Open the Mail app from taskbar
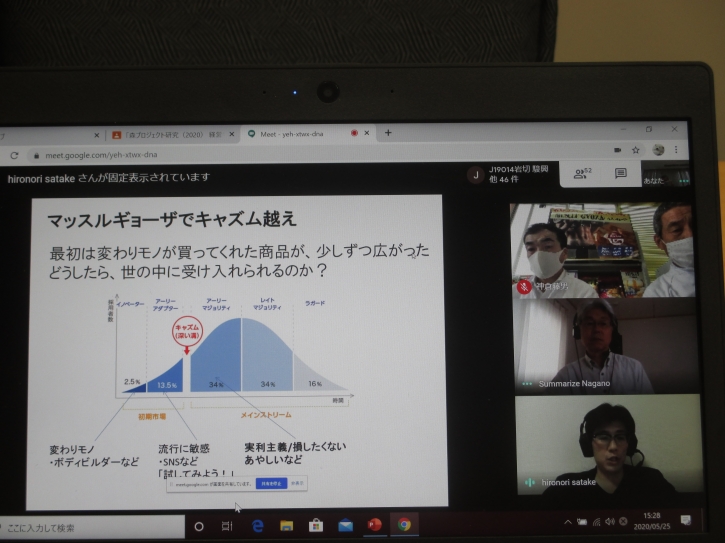This screenshot has width=725, height=543. [x=345, y=525]
